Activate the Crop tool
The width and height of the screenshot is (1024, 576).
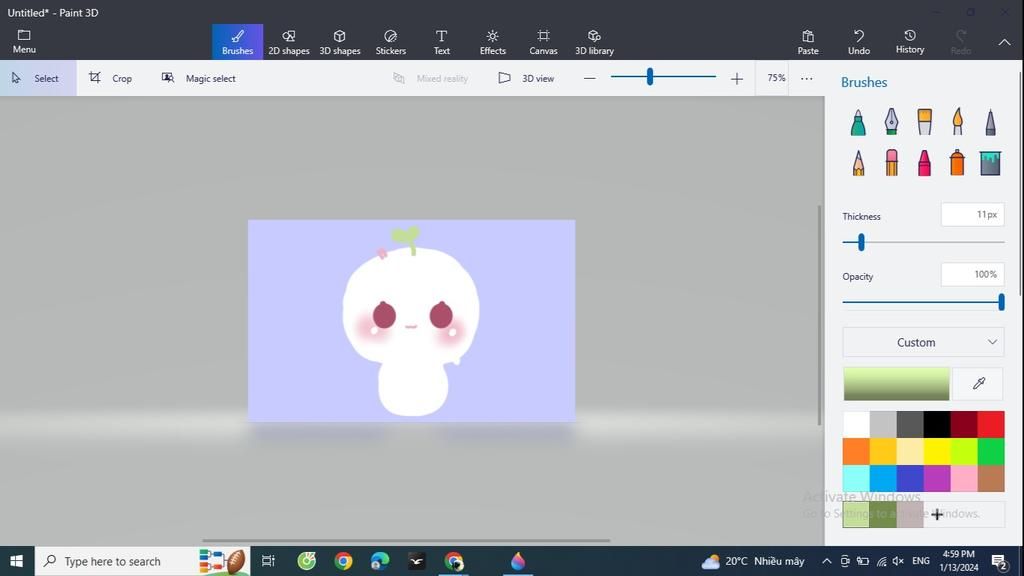tap(110, 78)
